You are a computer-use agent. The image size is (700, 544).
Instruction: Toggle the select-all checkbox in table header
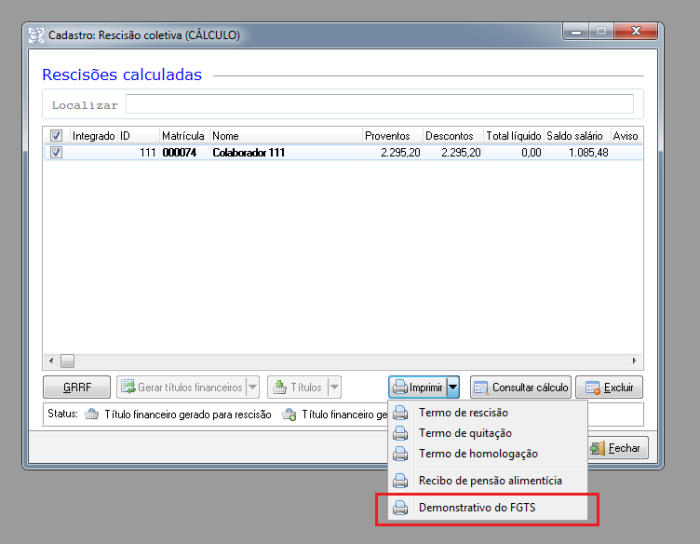(x=56, y=136)
